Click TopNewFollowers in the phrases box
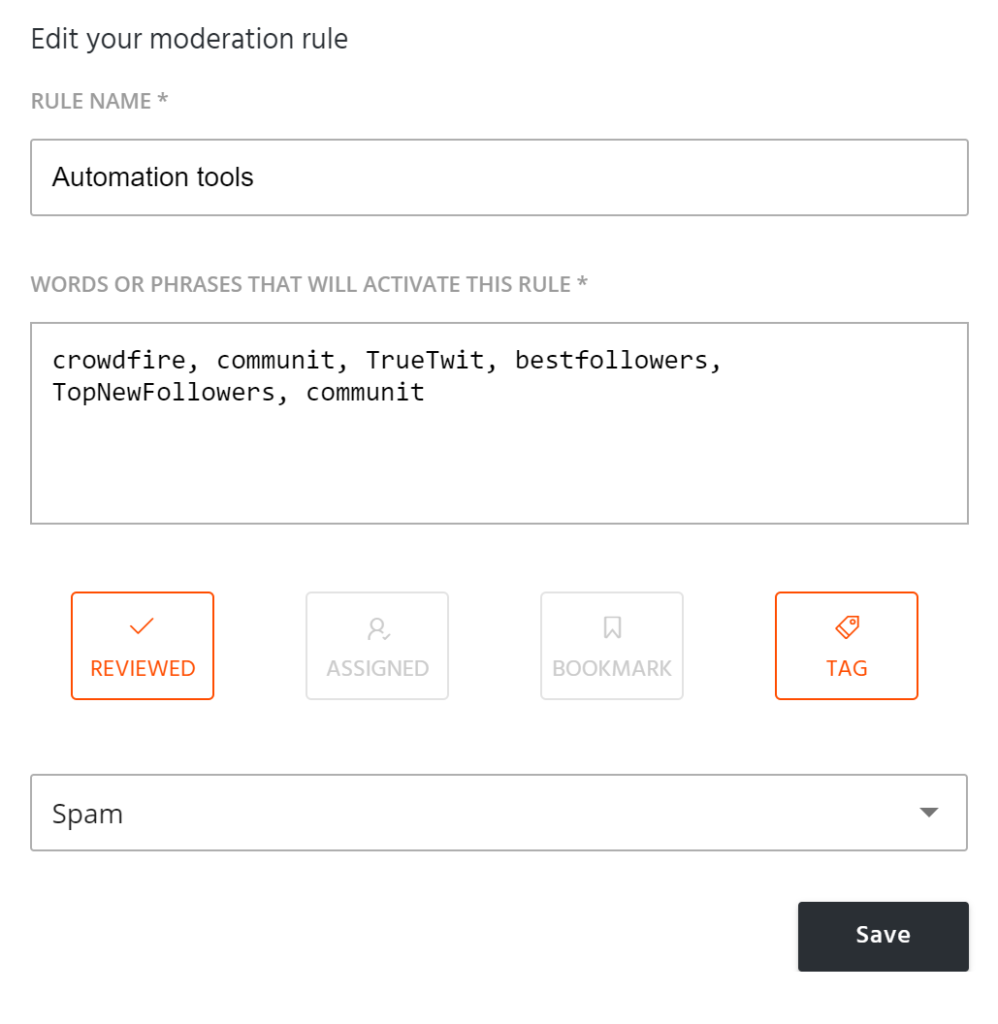 click(x=163, y=392)
